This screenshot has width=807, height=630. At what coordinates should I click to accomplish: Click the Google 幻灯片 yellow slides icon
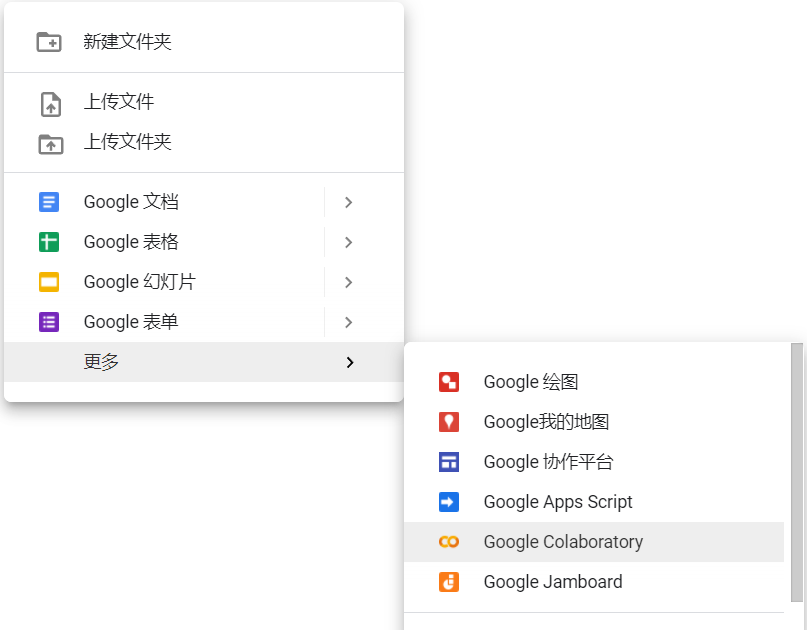pyautogui.click(x=50, y=282)
